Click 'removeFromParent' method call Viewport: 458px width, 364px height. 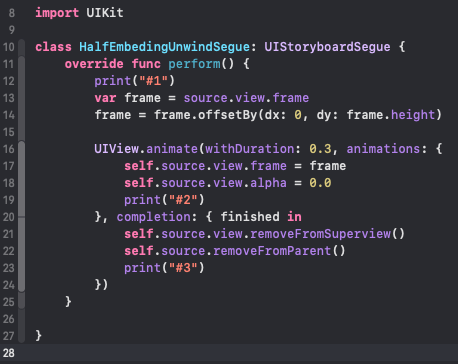pos(272,251)
